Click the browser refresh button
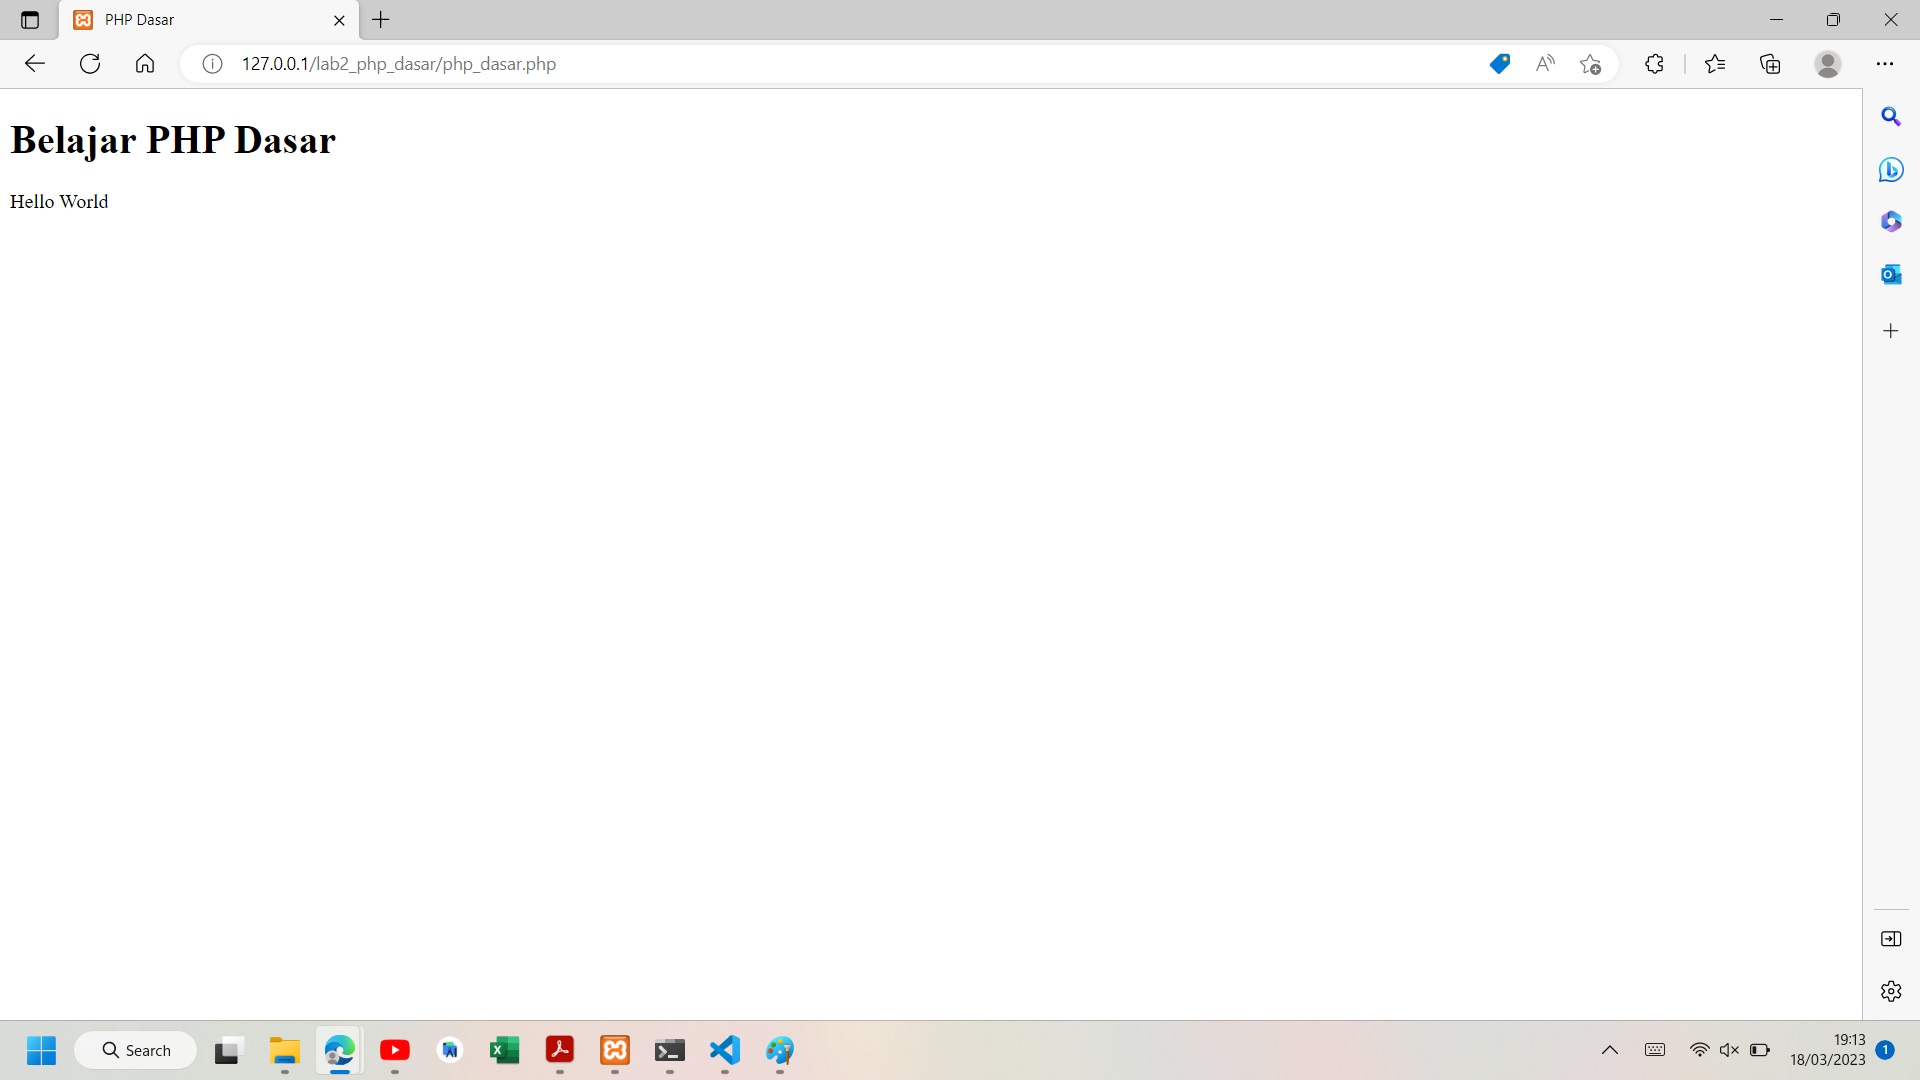The image size is (1920, 1080). coord(90,64)
